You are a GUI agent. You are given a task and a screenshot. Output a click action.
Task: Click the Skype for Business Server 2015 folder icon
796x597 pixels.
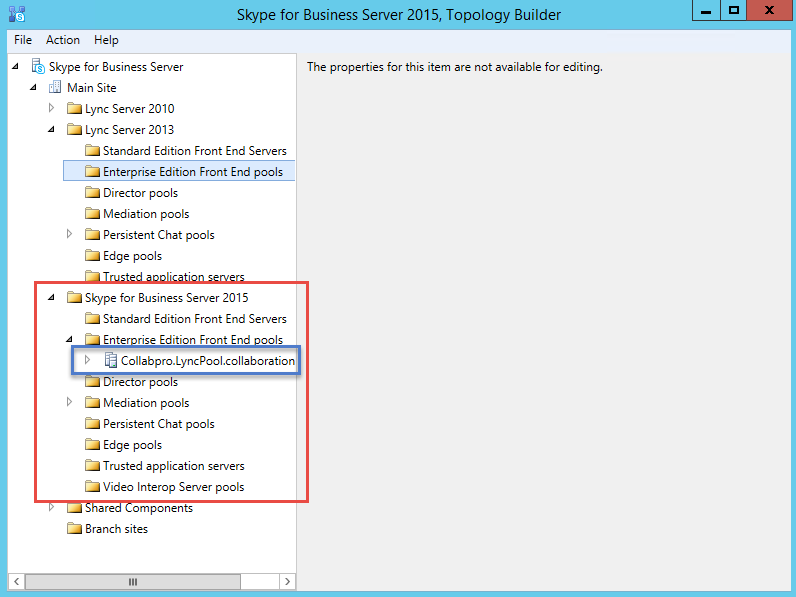(x=75, y=297)
